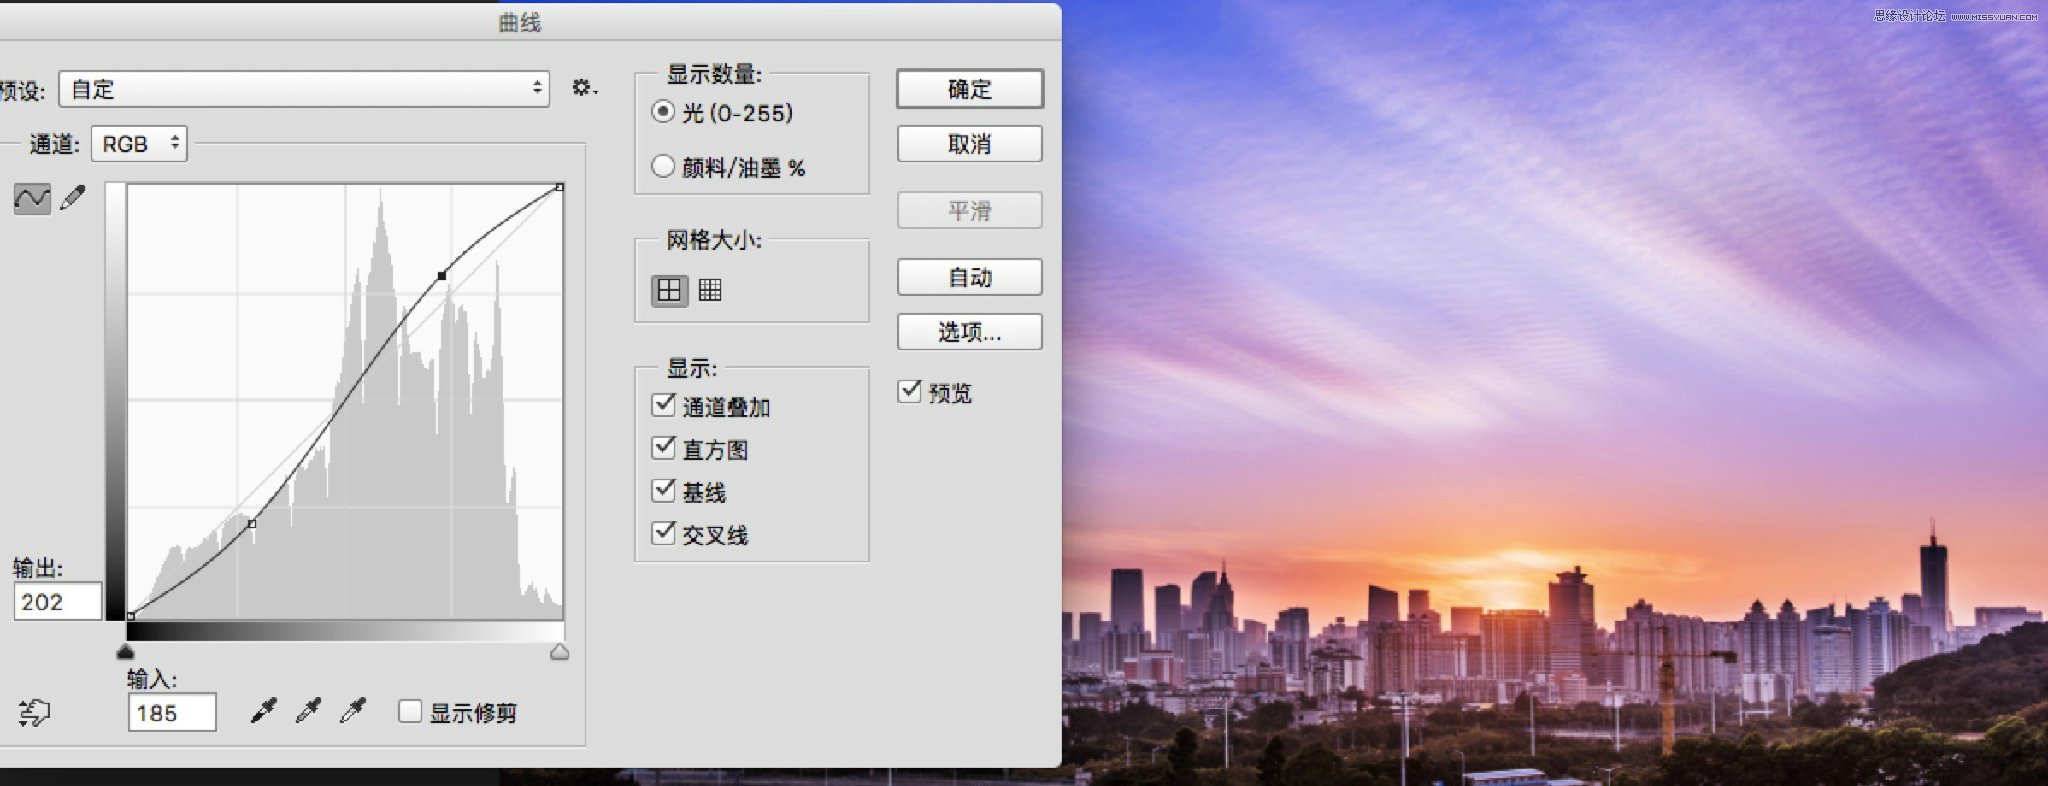This screenshot has height=786, width=2048.
Task: Activate the on-image adjustment hand tool
Action: [34, 712]
